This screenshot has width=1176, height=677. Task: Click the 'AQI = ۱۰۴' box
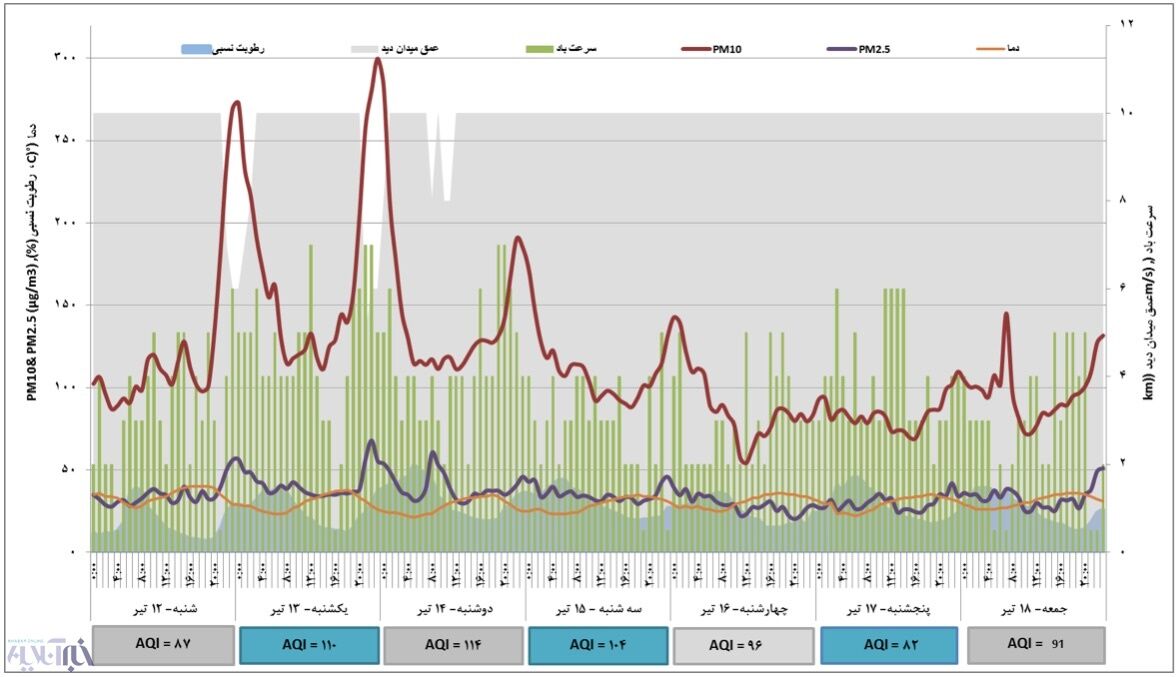[598, 646]
